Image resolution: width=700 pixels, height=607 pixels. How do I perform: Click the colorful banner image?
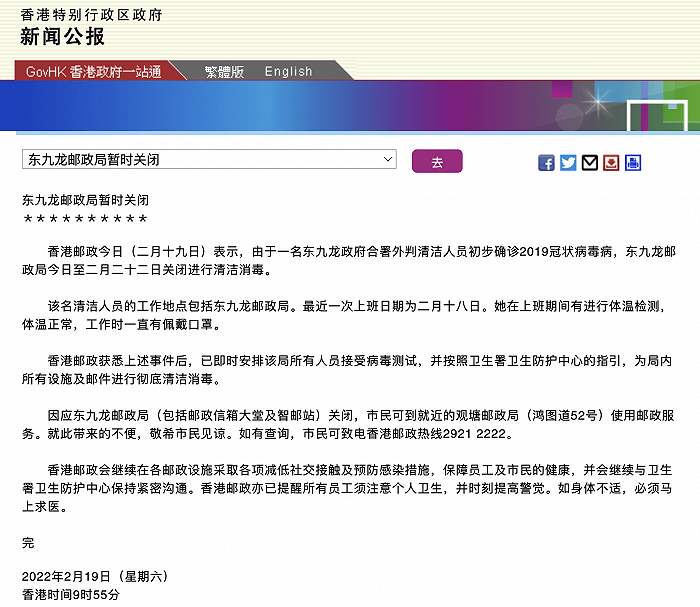click(350, 106)
